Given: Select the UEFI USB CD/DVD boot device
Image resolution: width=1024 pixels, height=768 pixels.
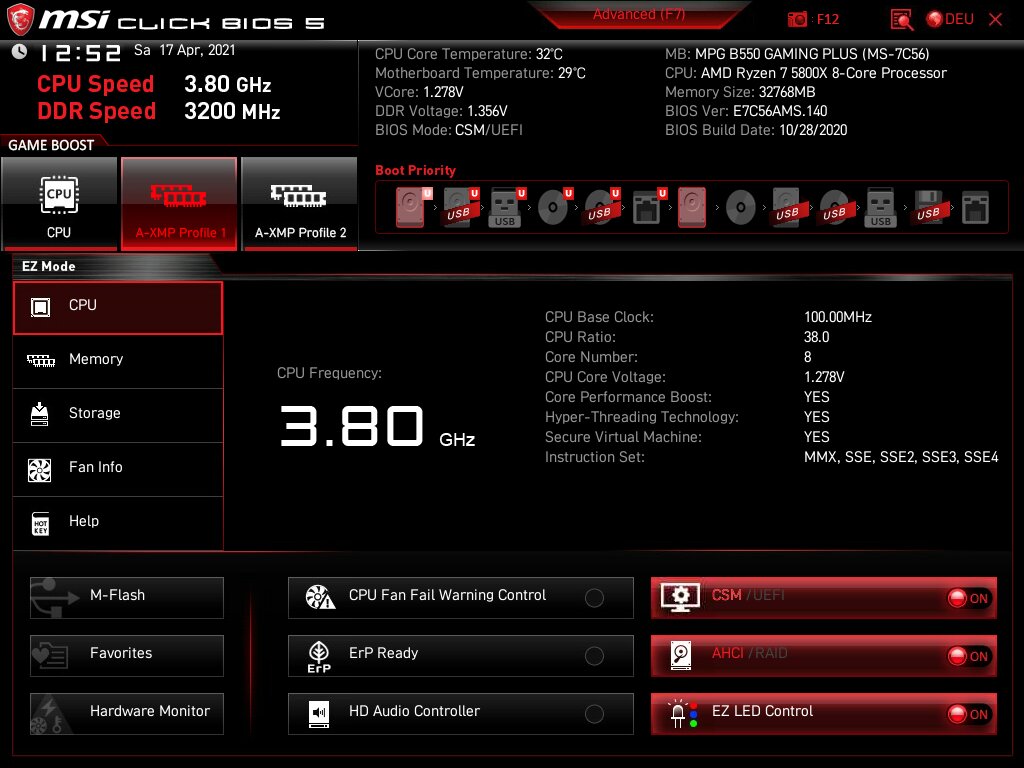Looking at the screenshot, I should click(x=601, y=207).
